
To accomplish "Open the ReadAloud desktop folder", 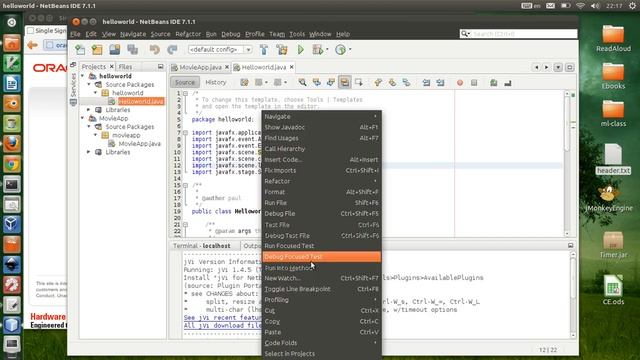I will [613, 39].
